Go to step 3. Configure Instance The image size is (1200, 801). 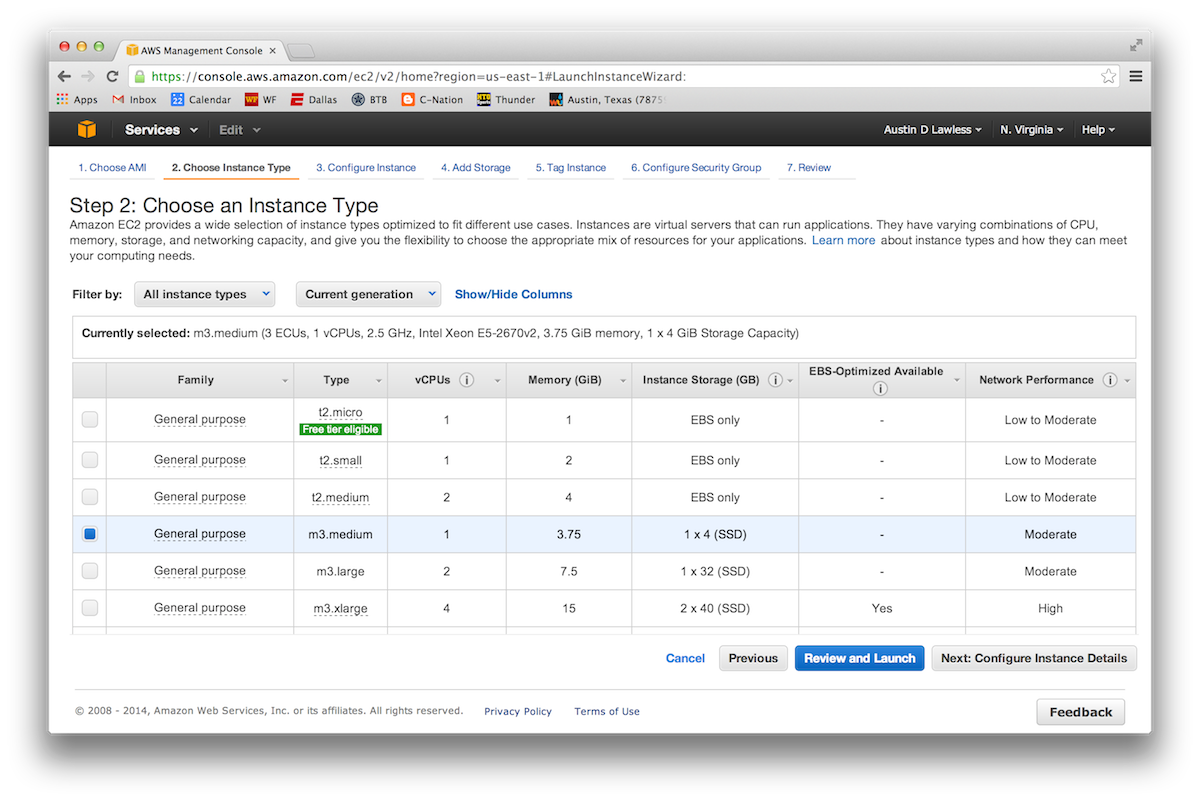pos(366,168)
